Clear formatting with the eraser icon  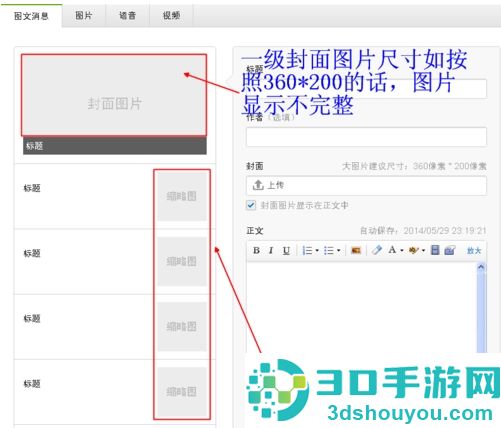click(377, 250)
